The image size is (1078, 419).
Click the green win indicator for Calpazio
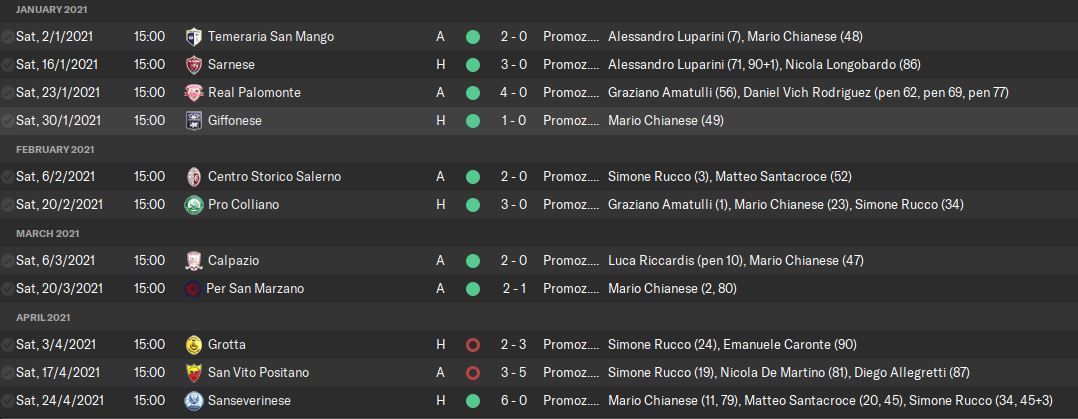(473, 260)
